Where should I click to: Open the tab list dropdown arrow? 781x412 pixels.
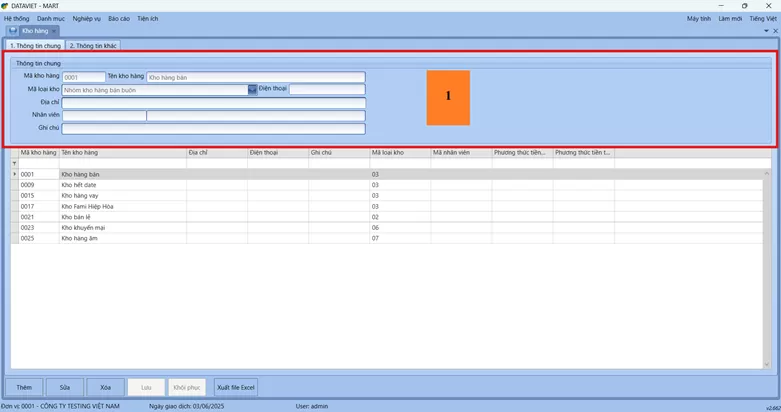tap(766, 31)
